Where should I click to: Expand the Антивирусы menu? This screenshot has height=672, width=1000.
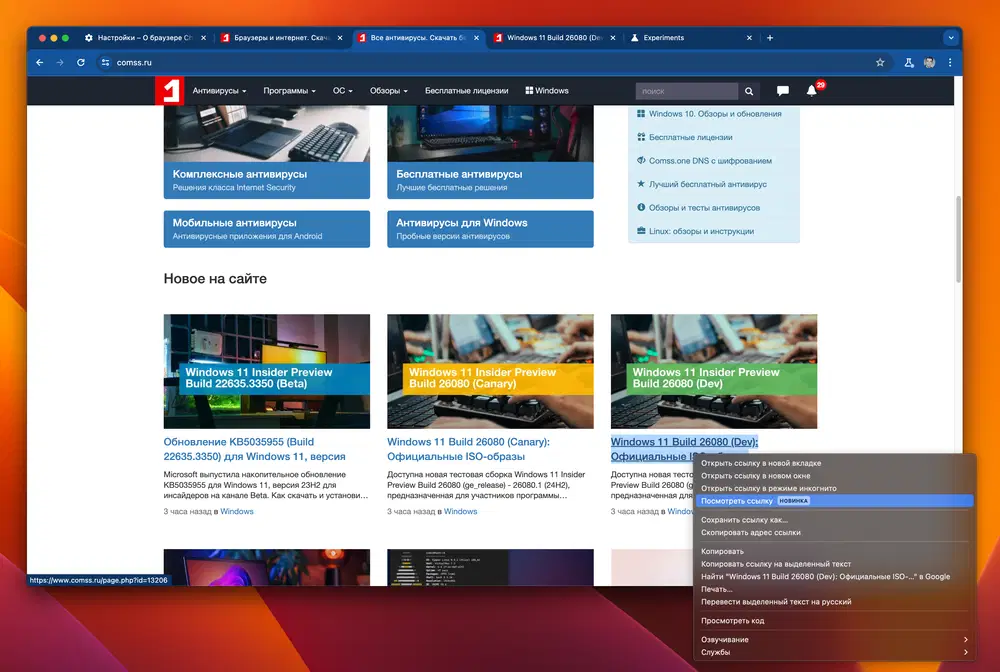(219, 91)
